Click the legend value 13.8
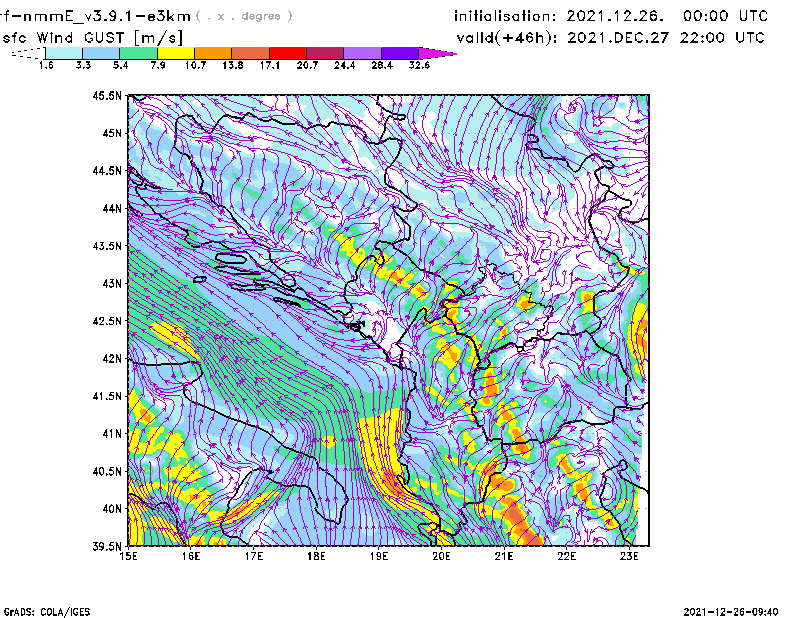 pyautogui.click(x=232, y=65)
